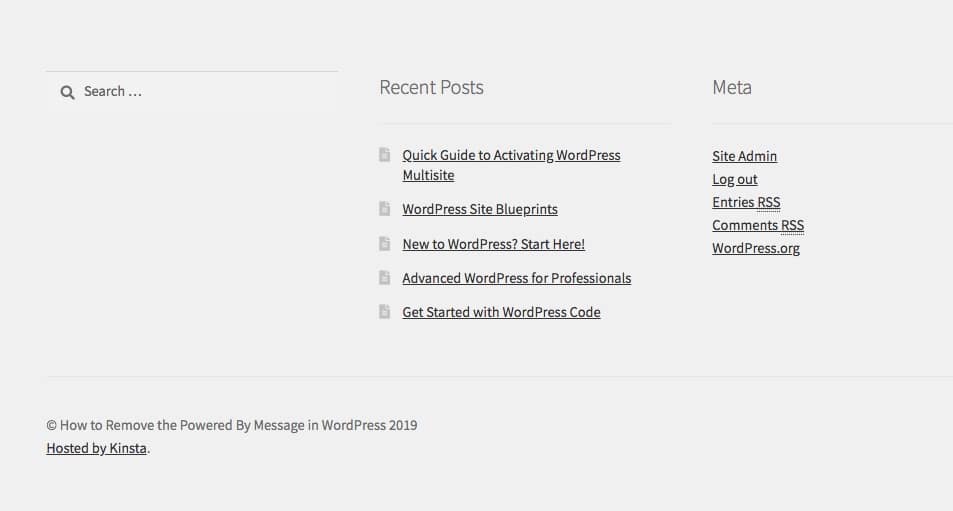Viewport: 953px width, 511px height.
Task: Click the document icon beside WordPress Site Blueprints
Action: point(384,209)
